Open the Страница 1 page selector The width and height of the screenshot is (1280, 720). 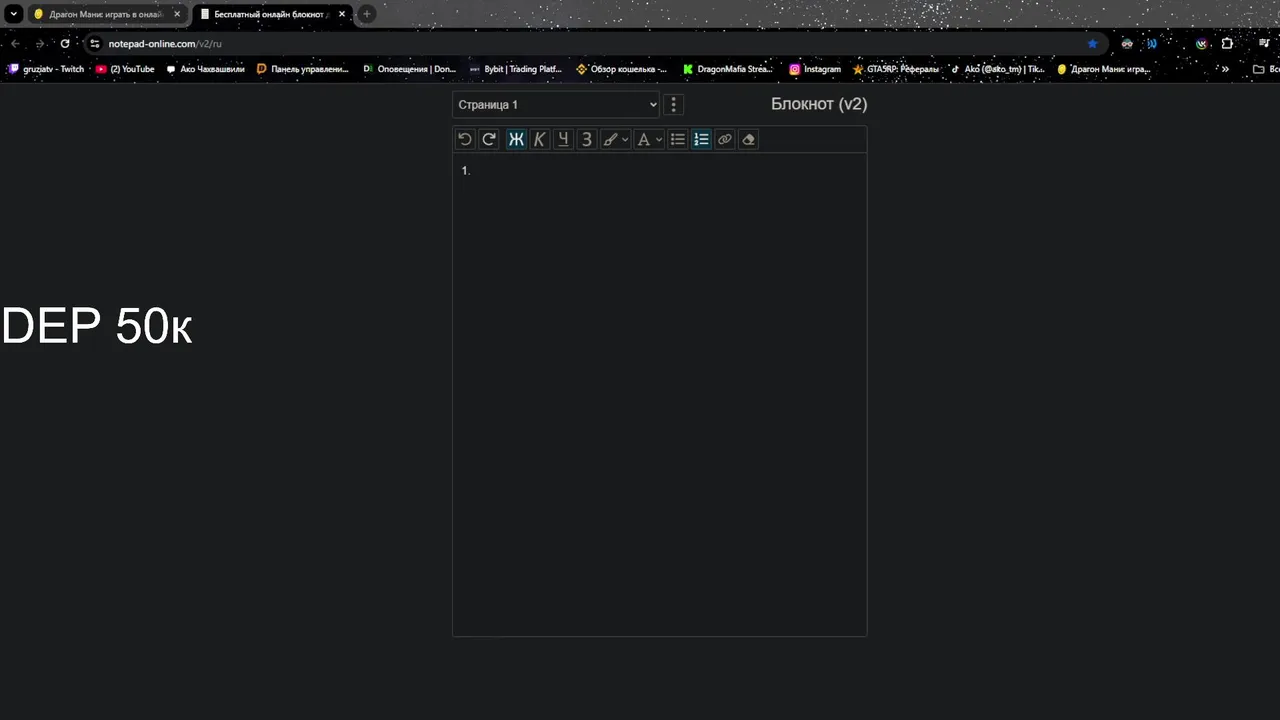pos(556,104)
